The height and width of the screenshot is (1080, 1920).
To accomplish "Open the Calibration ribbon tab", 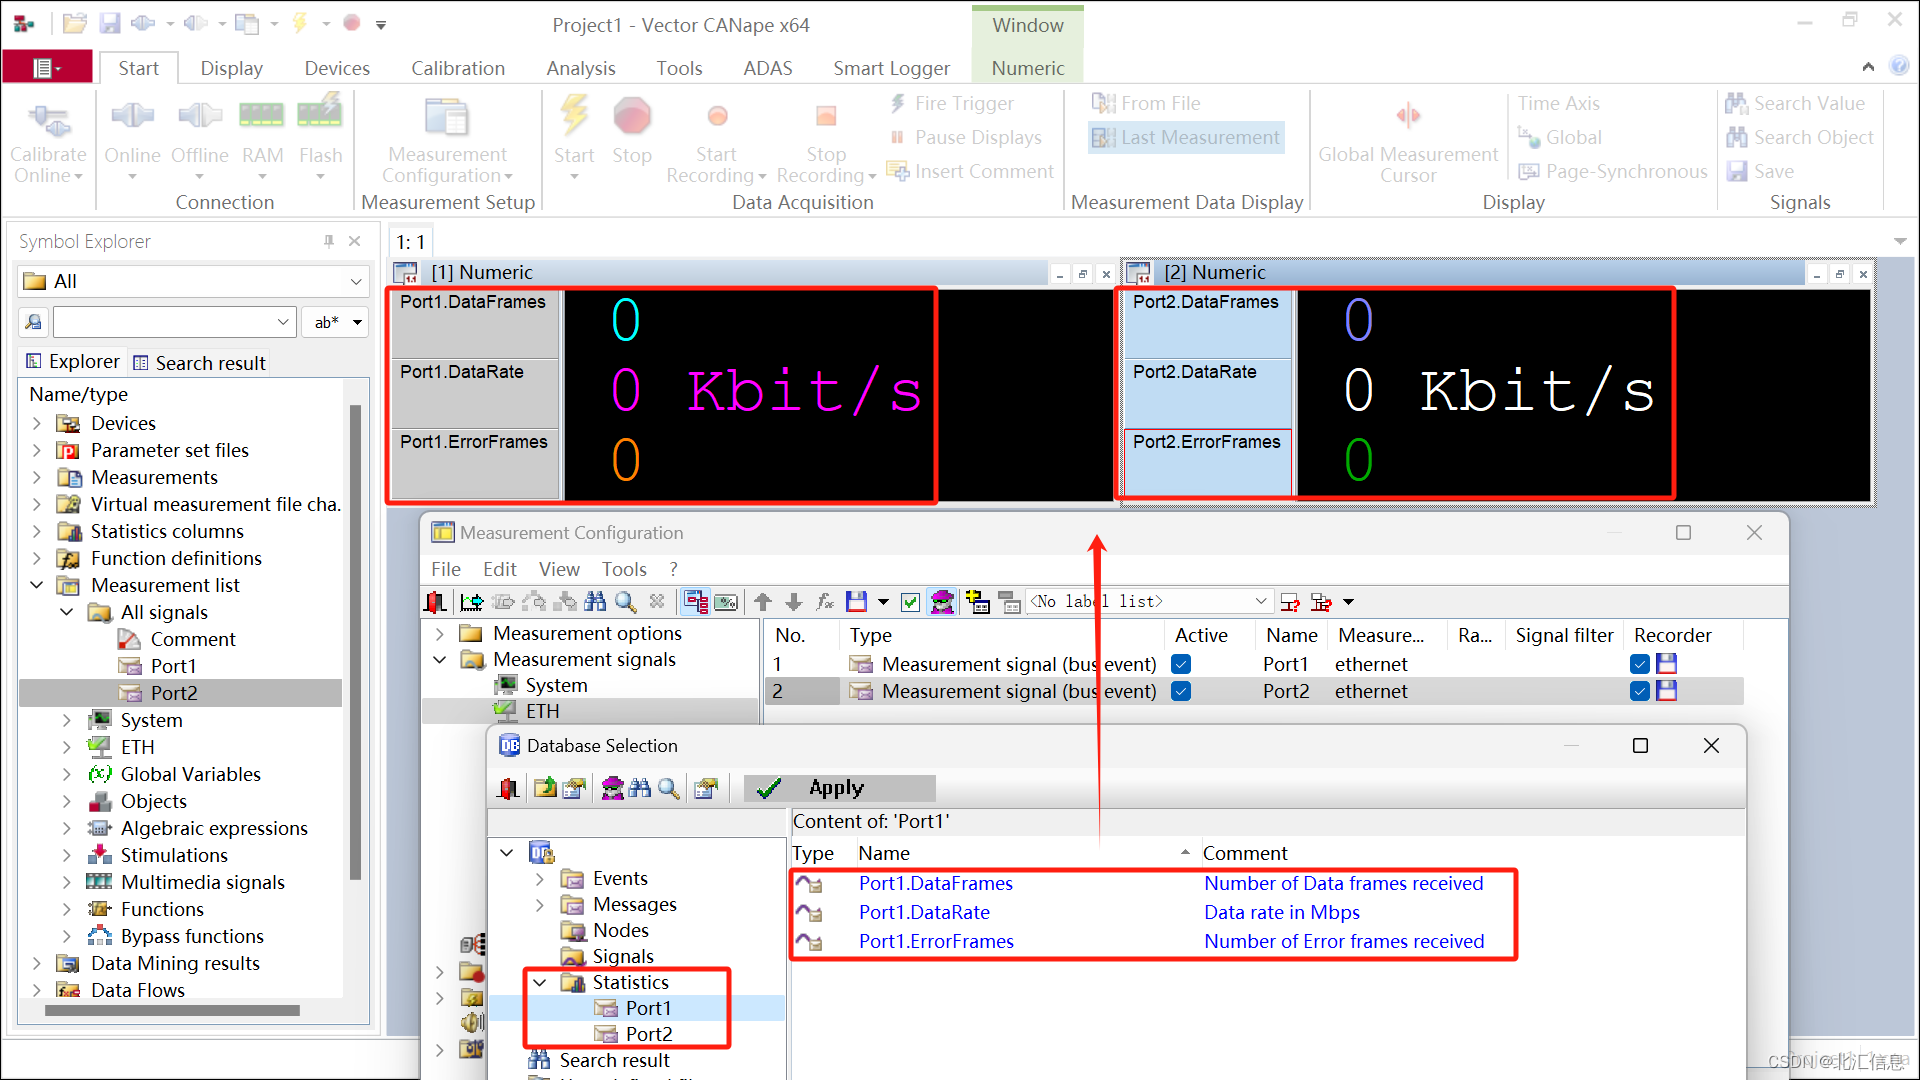I will point(457,68).
